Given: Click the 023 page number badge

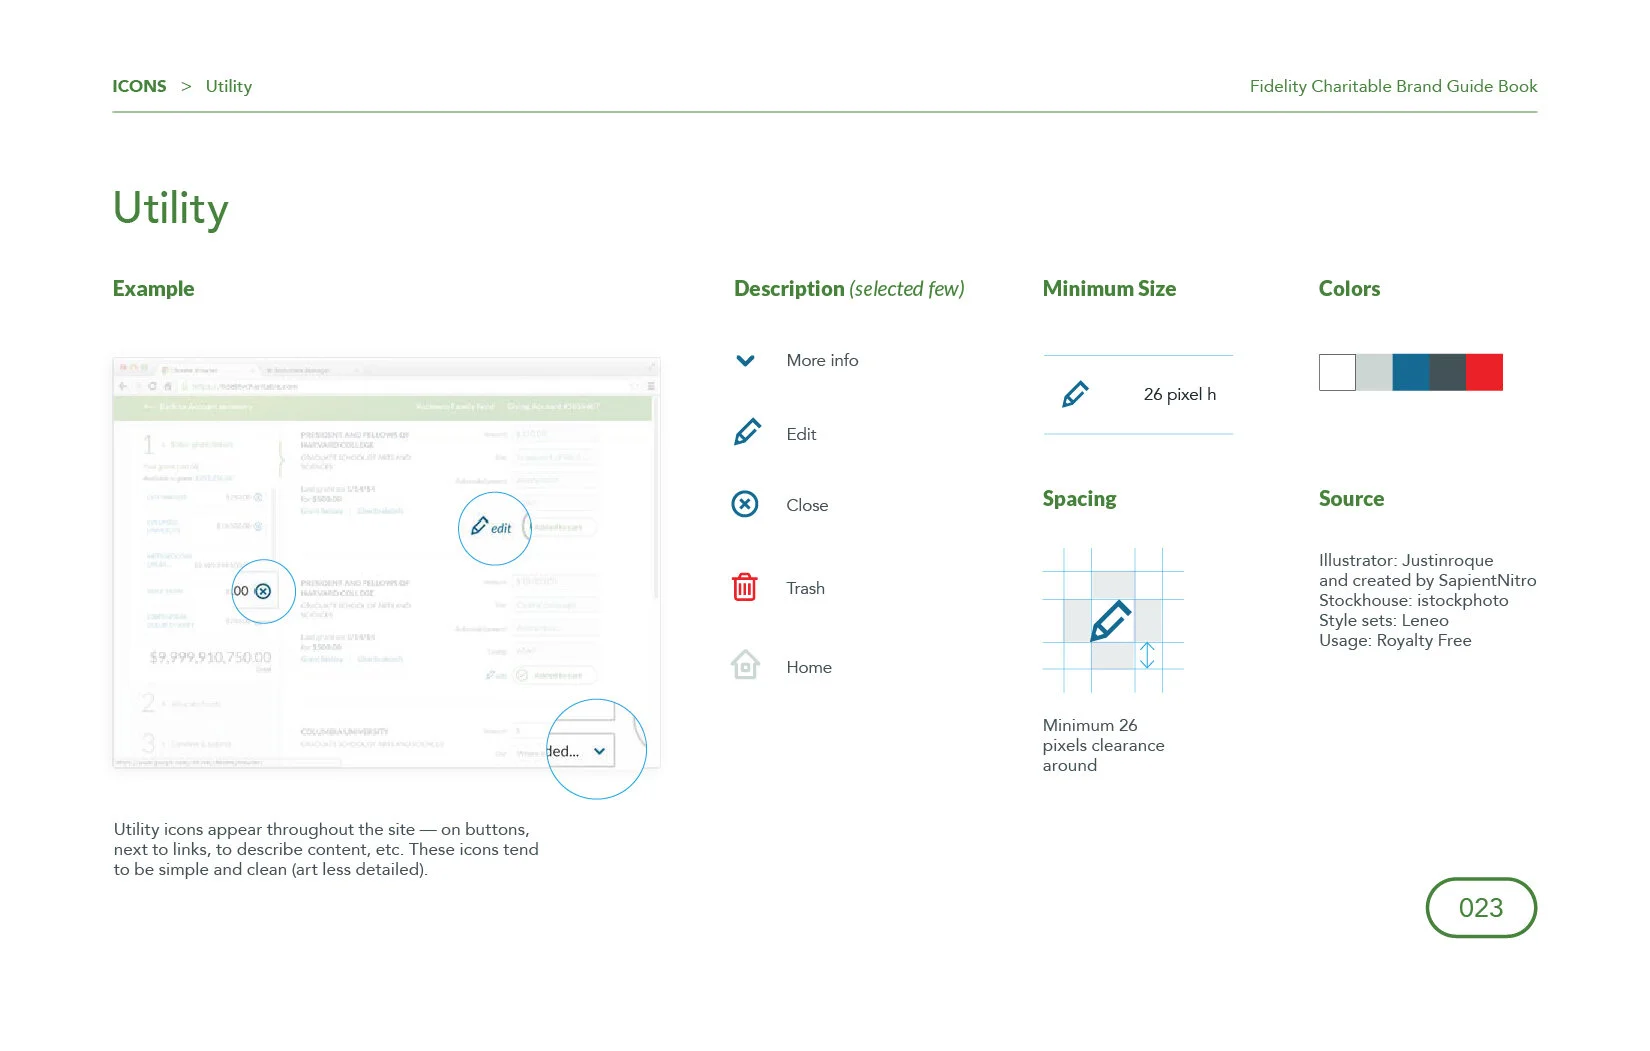Looking at the screenshot, I should tap(1481, 907).
